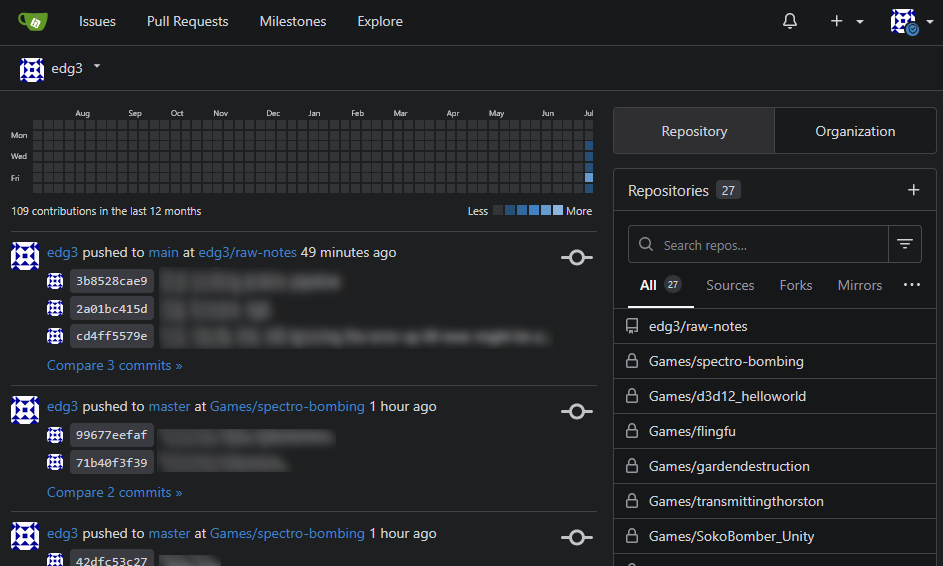Open Explore page

click(380, 22)
